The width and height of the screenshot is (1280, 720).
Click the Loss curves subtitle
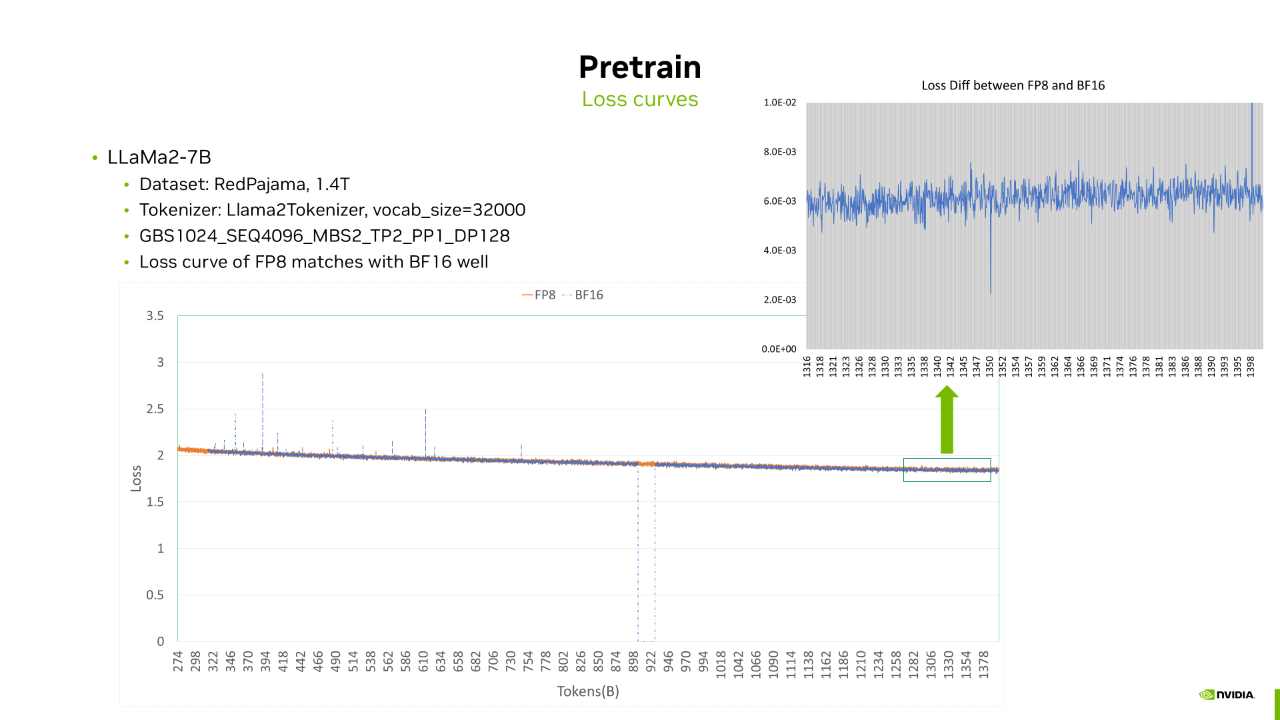[x=640, y=99]
